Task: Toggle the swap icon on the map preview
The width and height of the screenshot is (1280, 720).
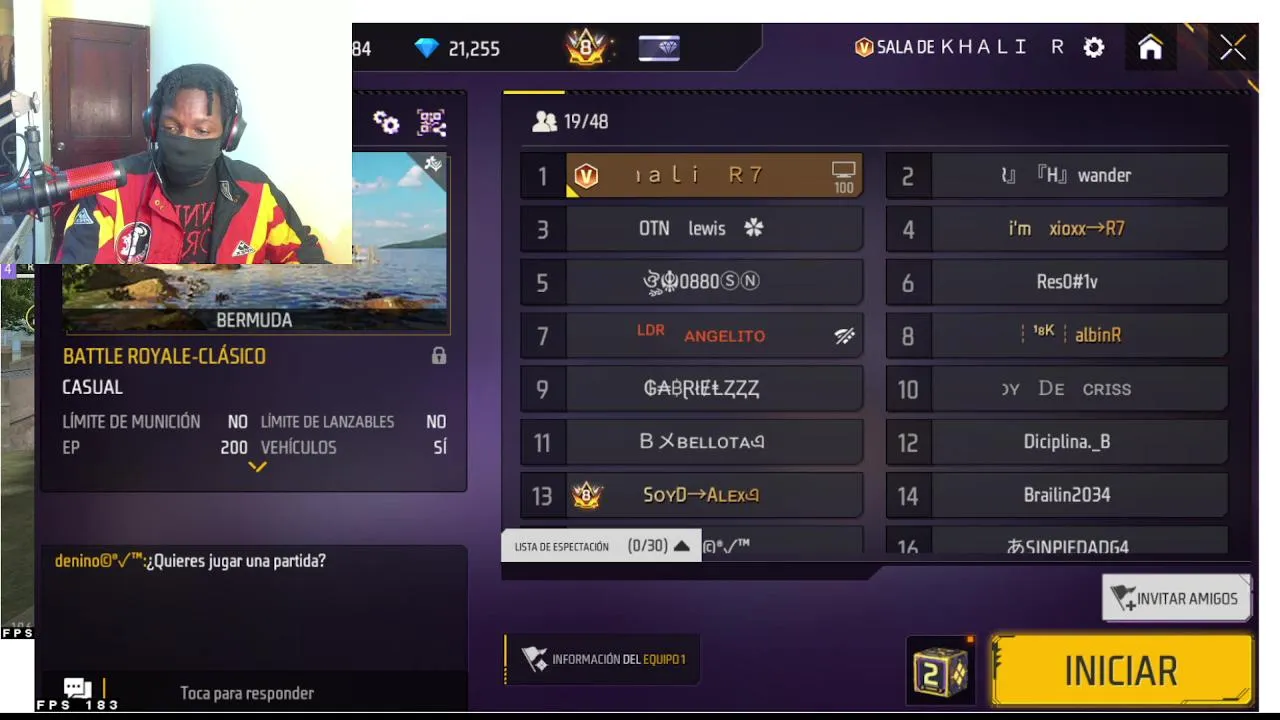Action: [x=433, y=164]
